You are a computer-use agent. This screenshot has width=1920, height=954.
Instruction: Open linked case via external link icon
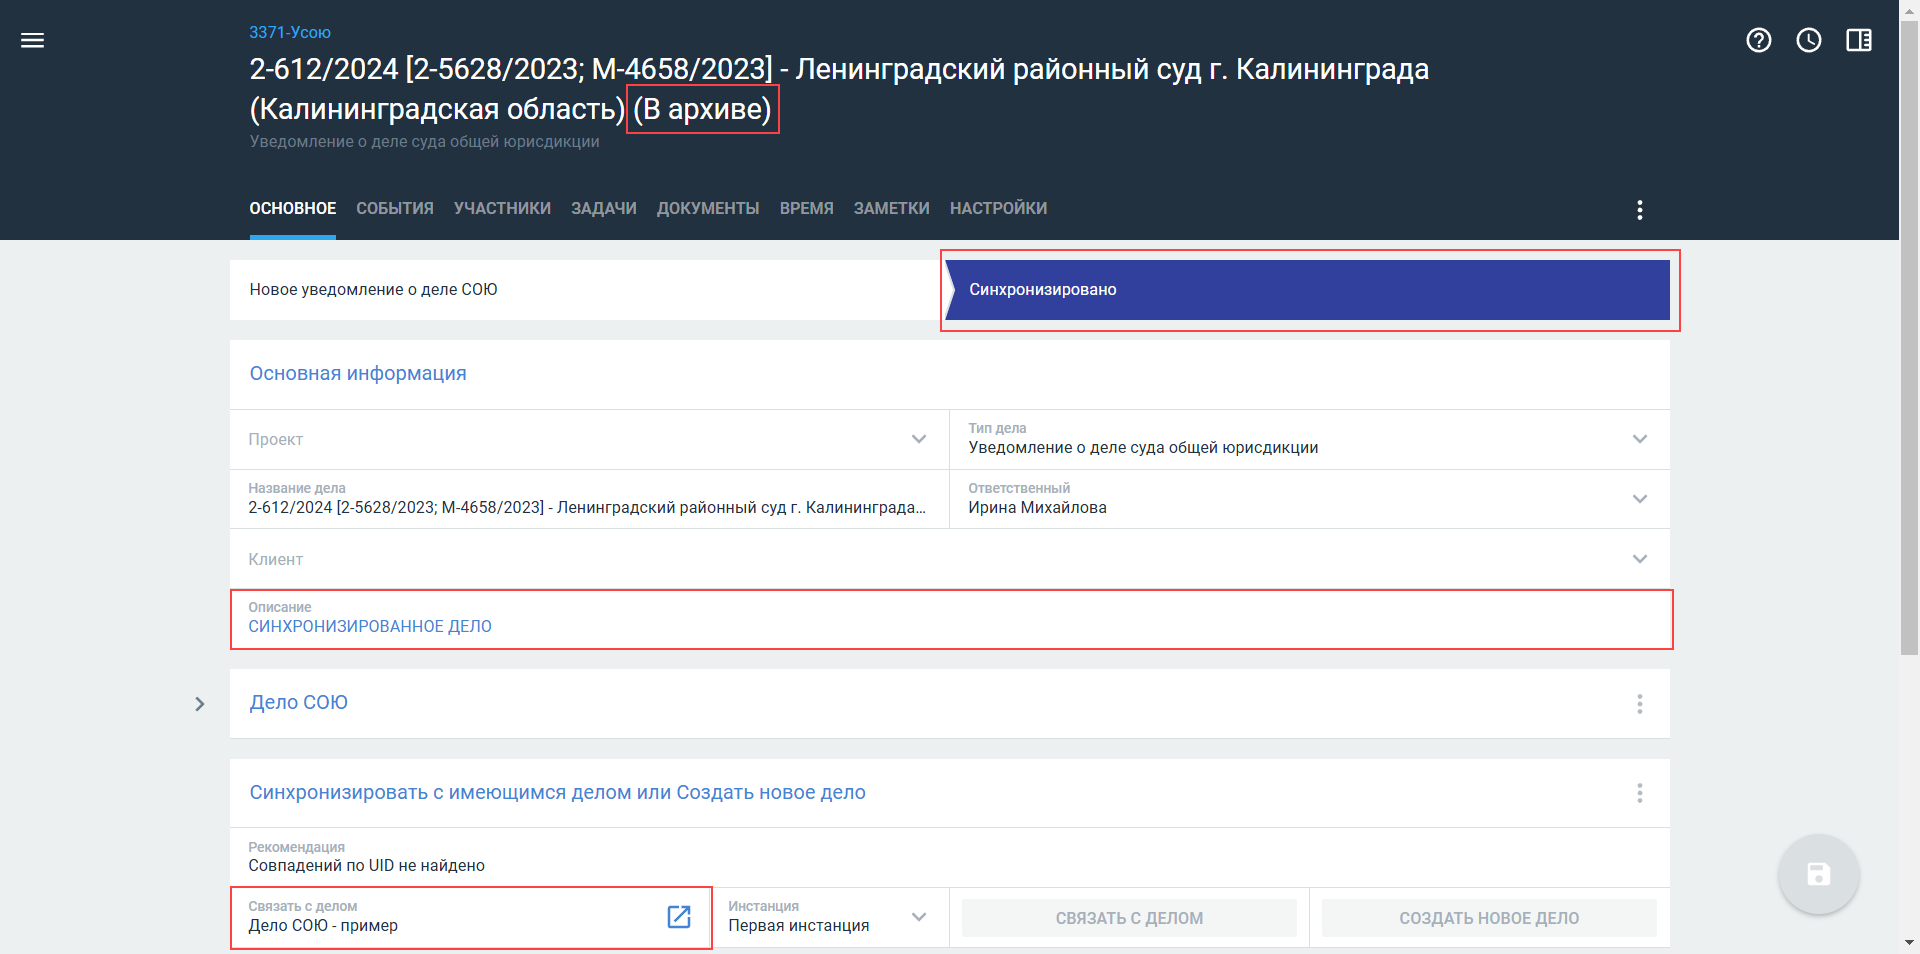coord(679,917)
